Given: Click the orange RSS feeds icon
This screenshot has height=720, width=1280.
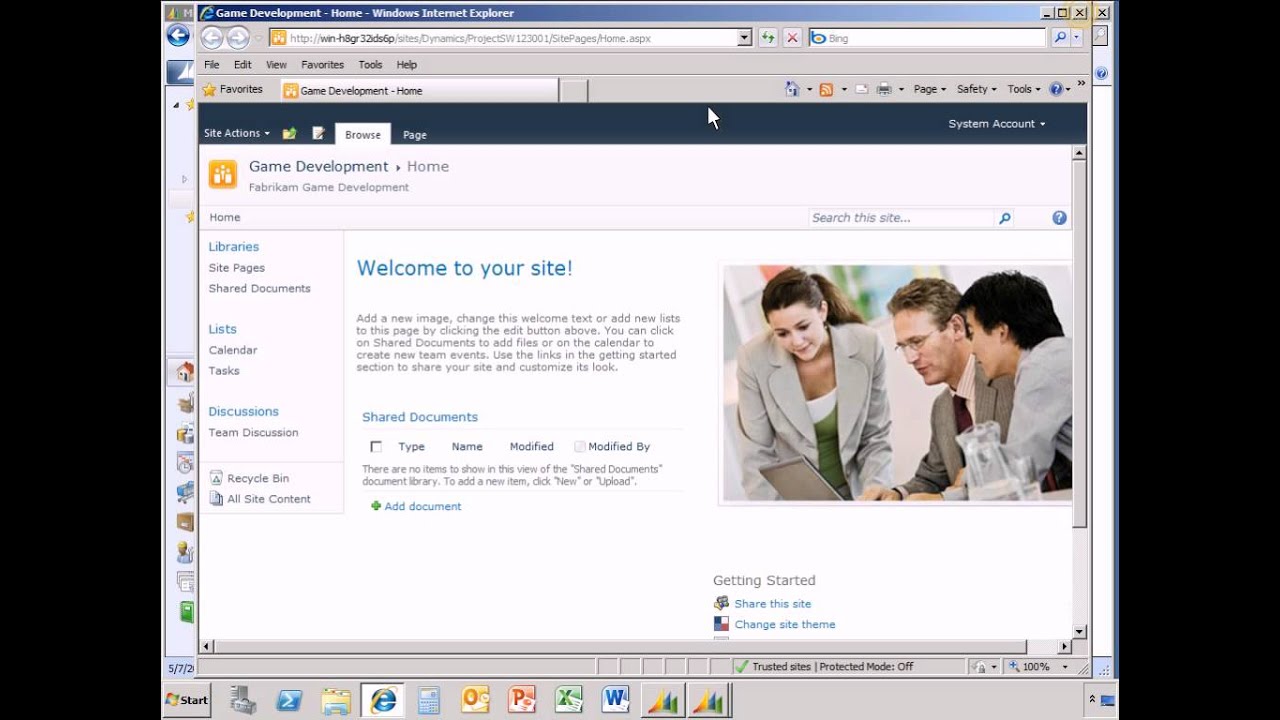Looking at the screenshot, I should pos(826,89).
